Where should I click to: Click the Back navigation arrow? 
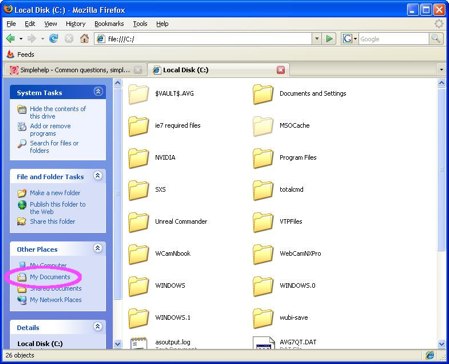[x=10, y=39]
